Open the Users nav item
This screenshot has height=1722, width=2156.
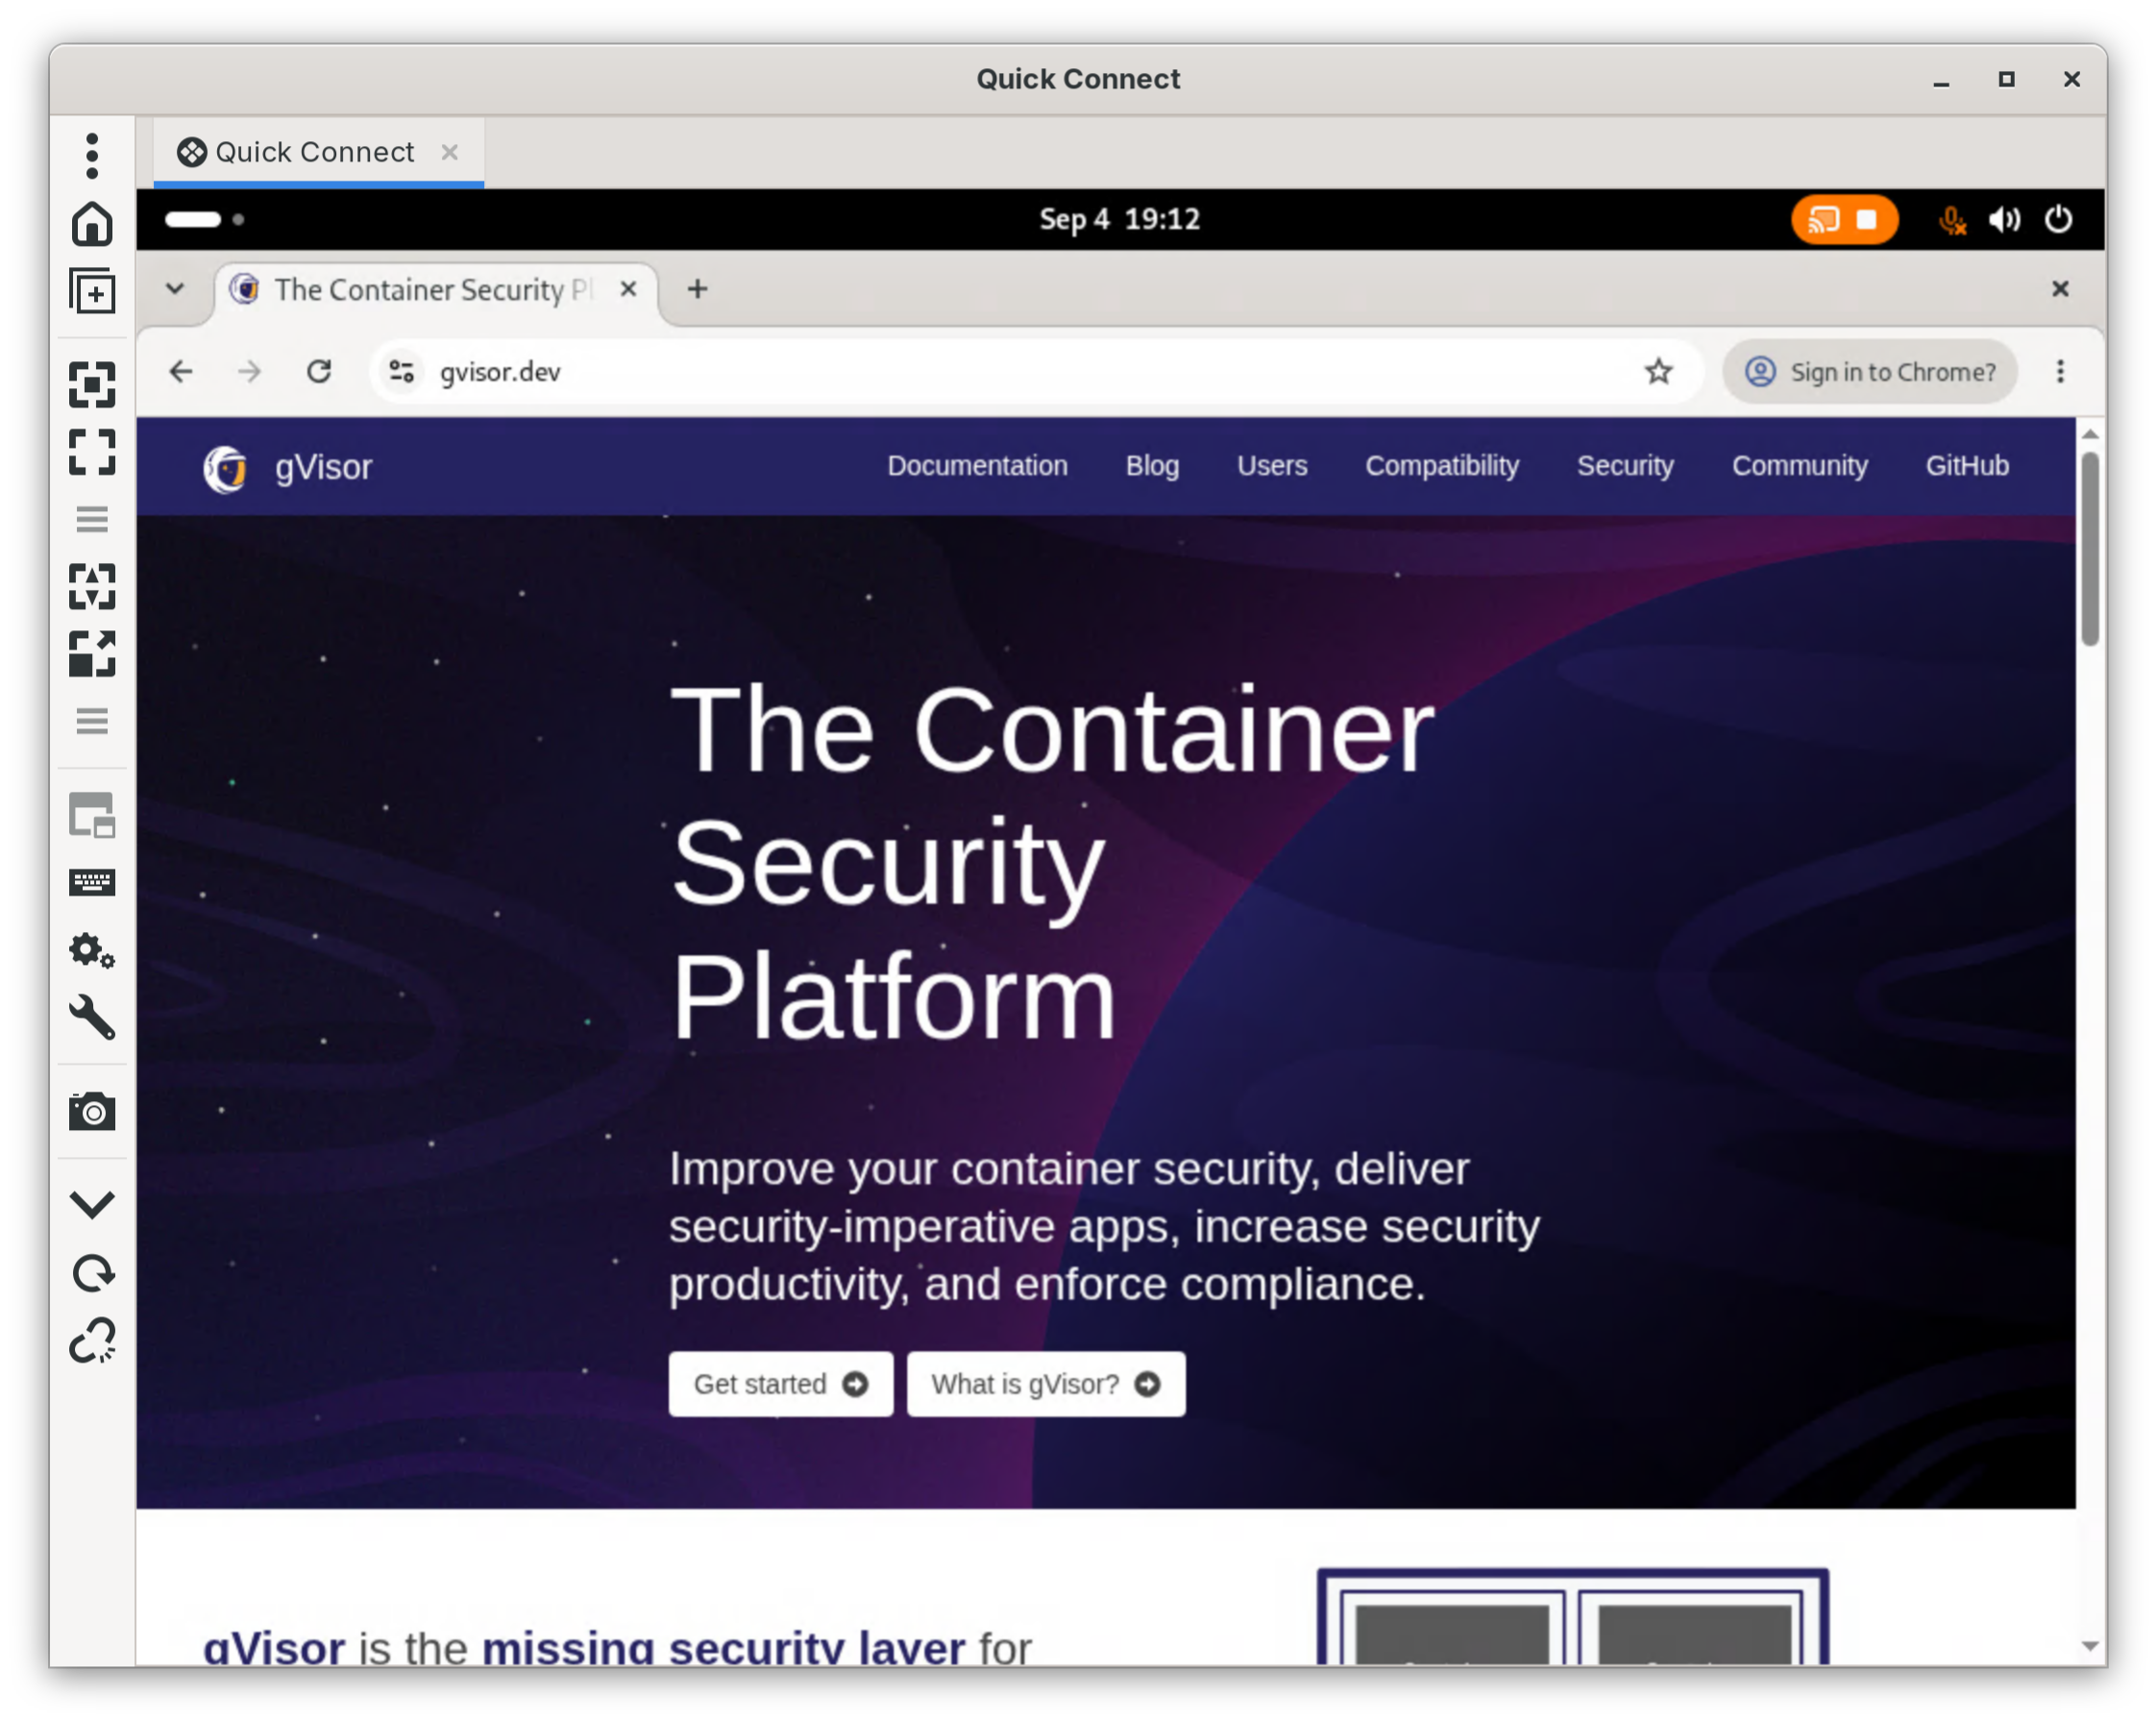1272,466
